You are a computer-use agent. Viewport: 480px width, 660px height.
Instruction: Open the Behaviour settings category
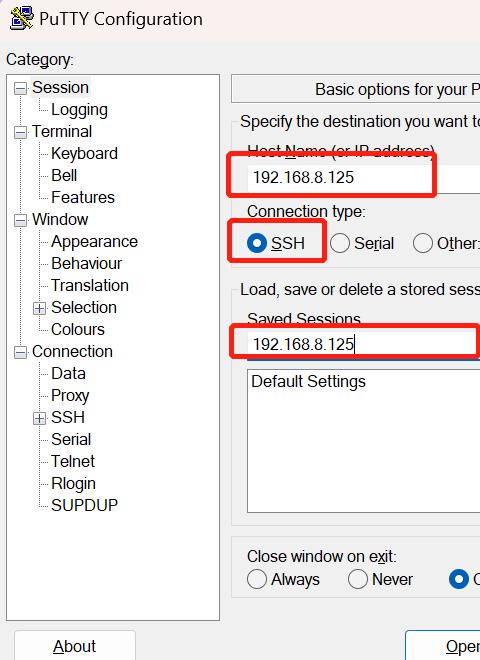pyautogui.click(x=86, y=263)
